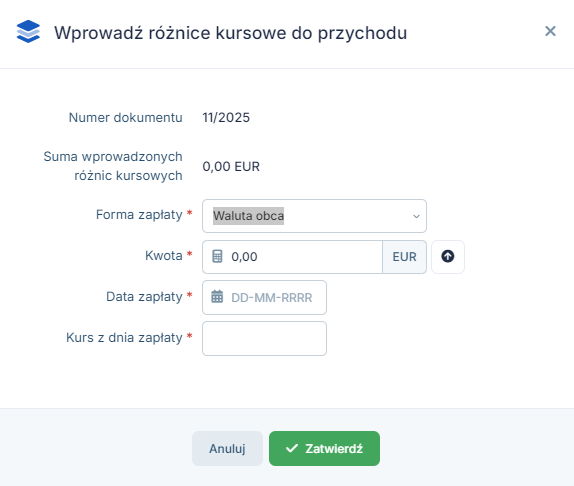Click the Kurs z dnia zapłaty label
The height and width of the screenshot is (486, 574).
click(124, 337)
